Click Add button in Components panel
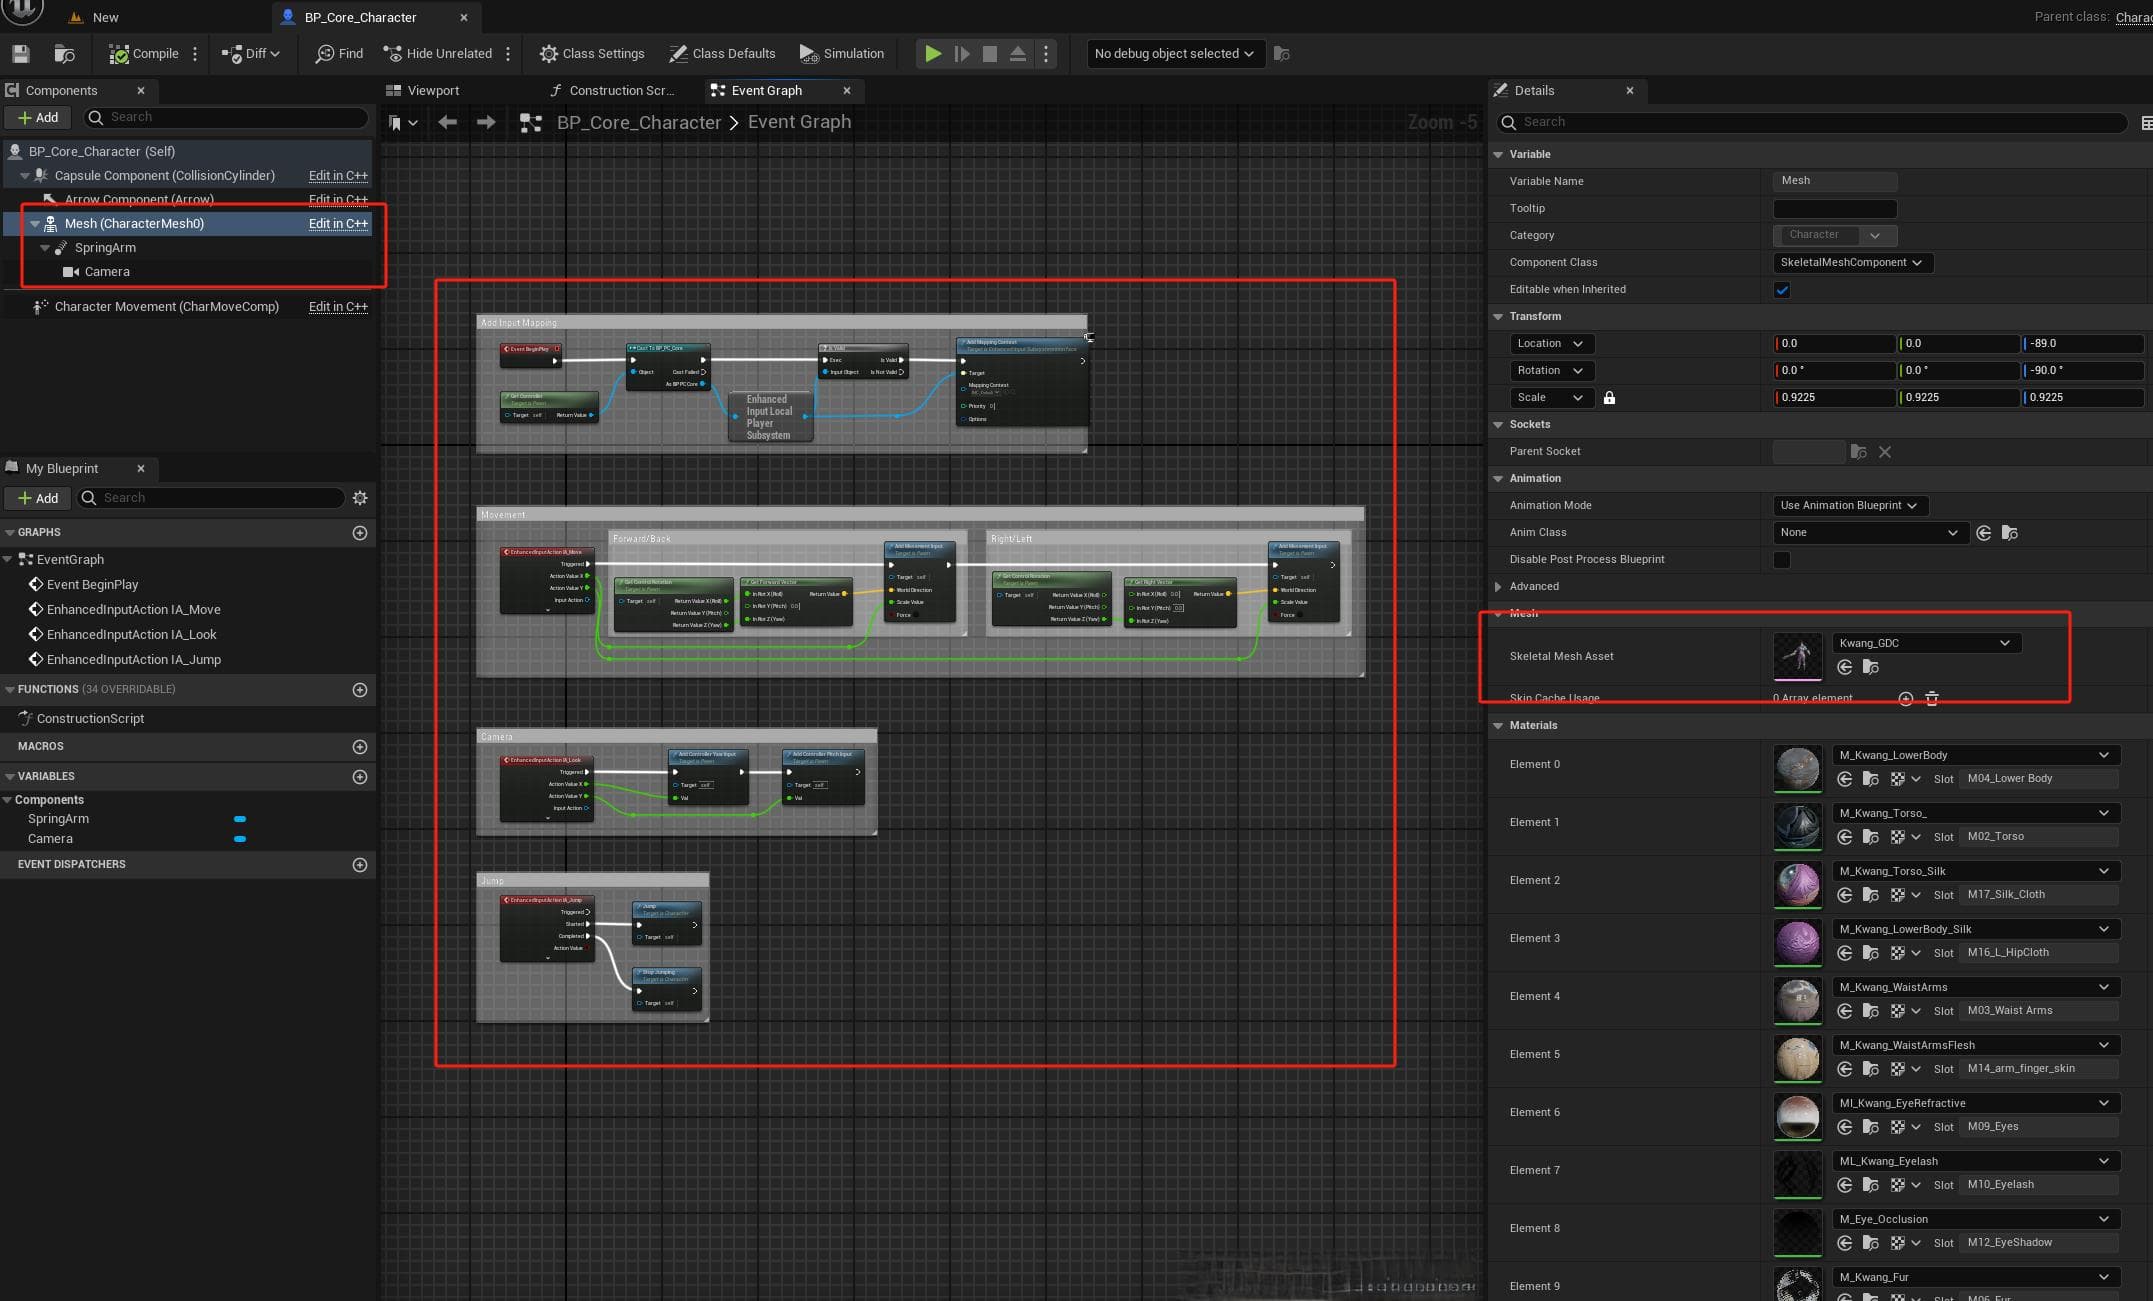 pyautogui.click(x=38, y=118)
